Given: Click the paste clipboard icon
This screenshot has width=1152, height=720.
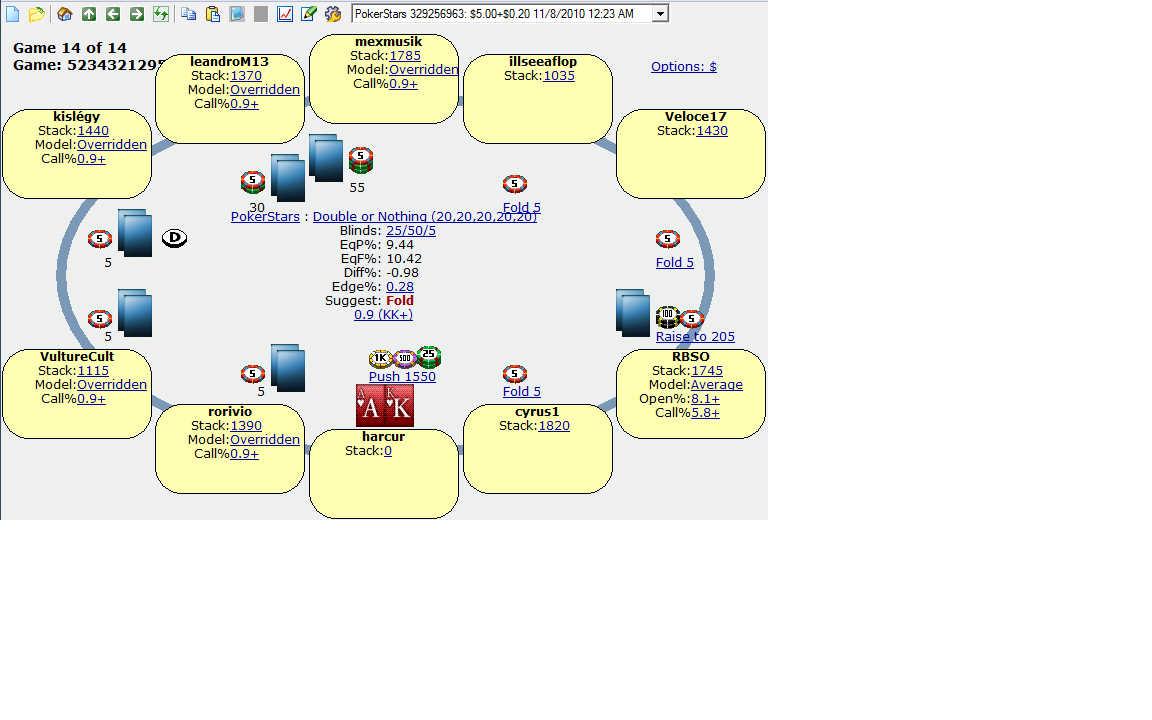Looking at the screenshot, I should point(213,14).
